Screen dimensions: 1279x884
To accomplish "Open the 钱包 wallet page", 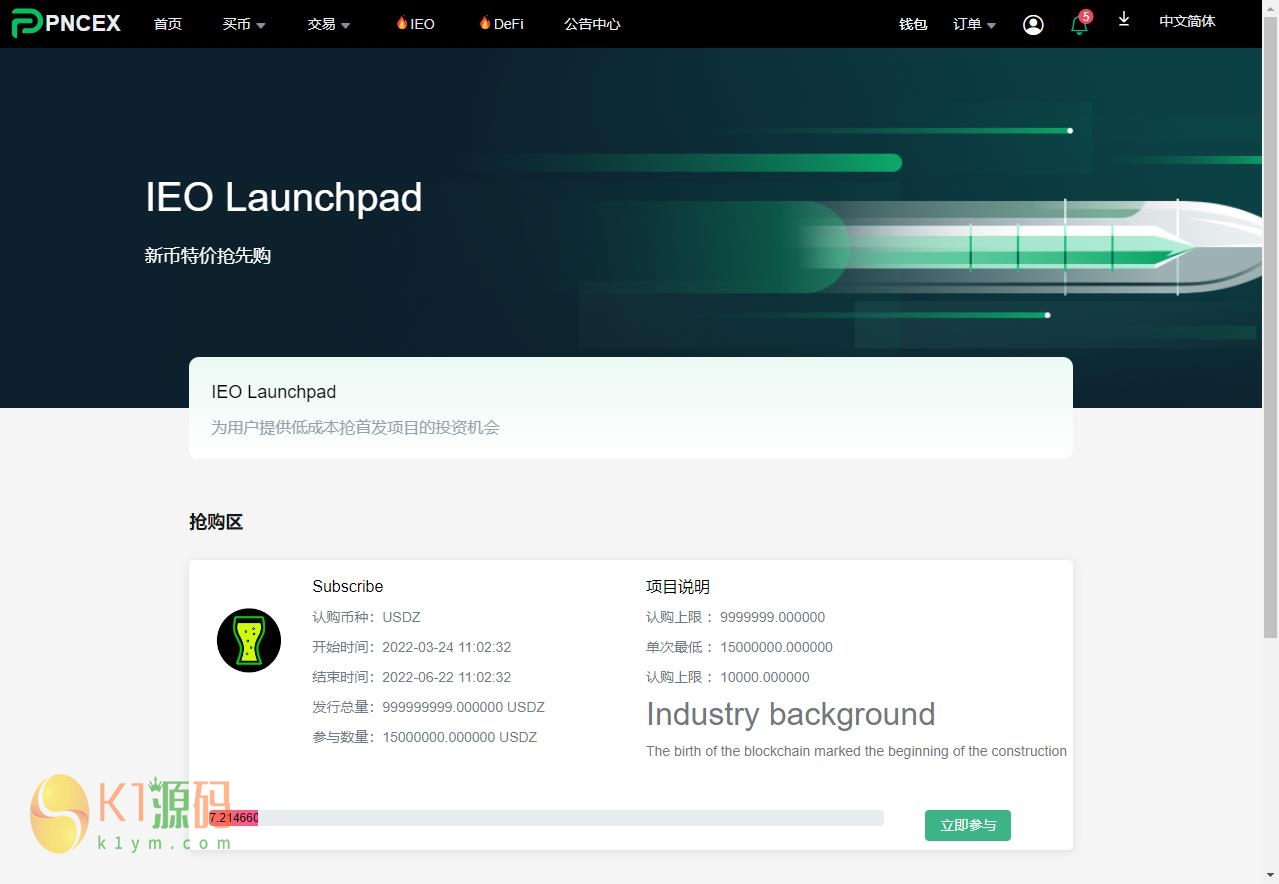I will [x=913, y=24].
